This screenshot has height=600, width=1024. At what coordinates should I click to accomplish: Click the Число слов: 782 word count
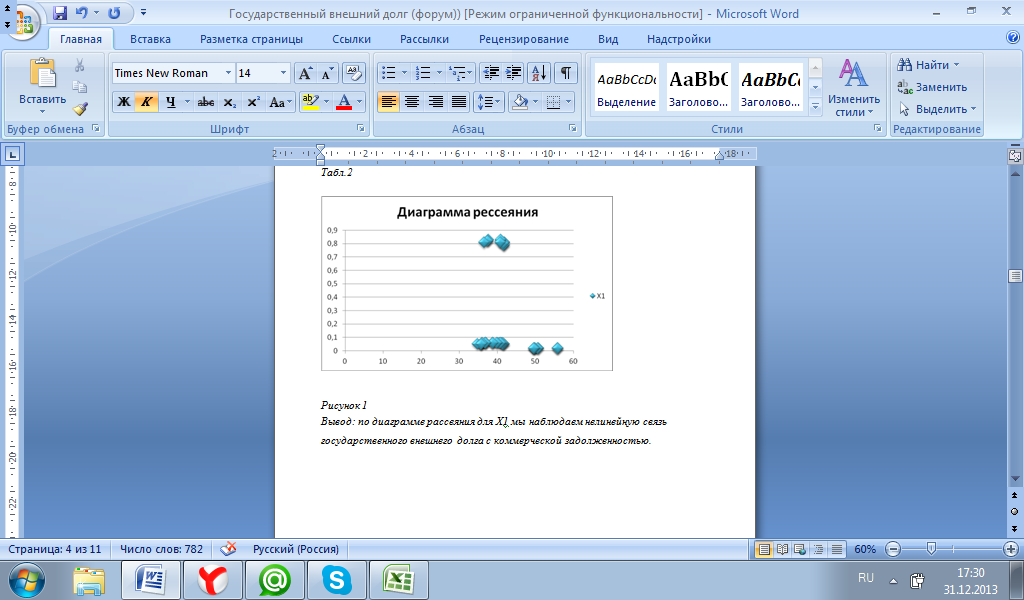pos(161,549)
